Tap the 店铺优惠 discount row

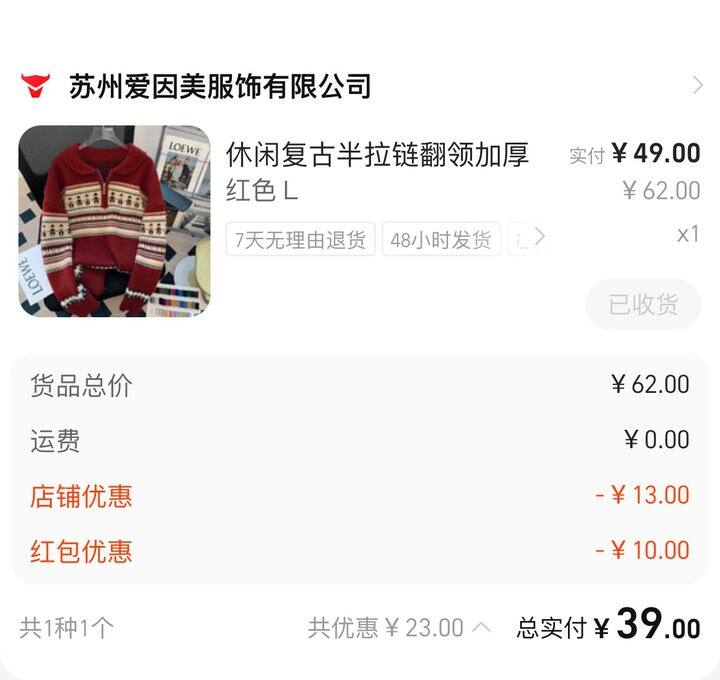click(x=360, y=496)
